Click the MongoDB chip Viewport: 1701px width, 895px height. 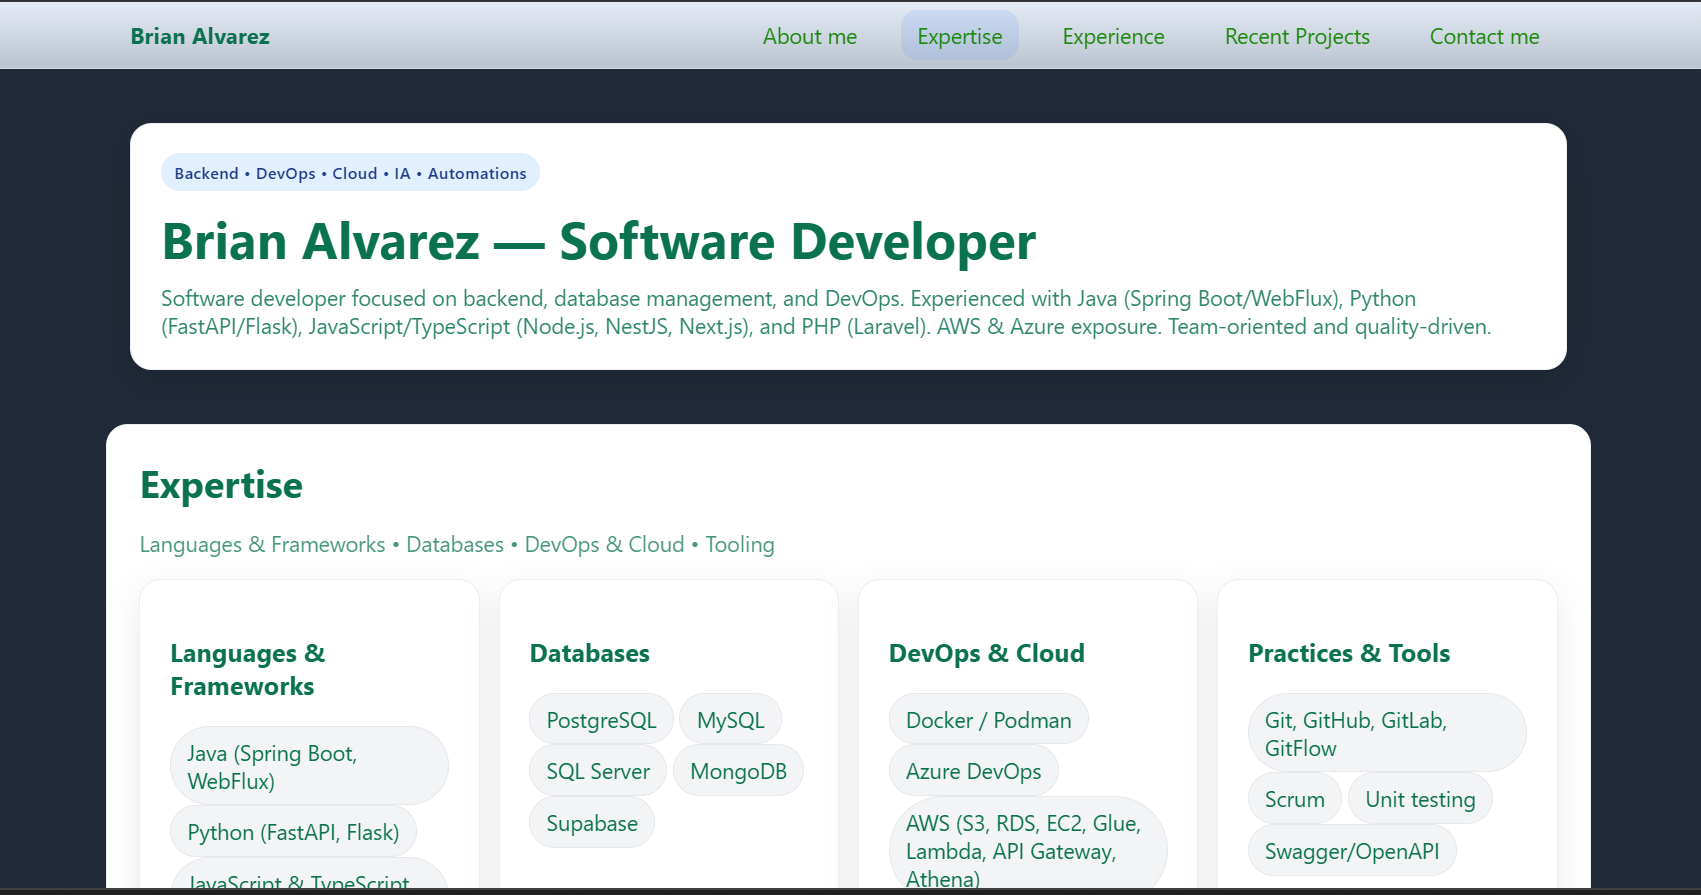[x=738, y=771]
